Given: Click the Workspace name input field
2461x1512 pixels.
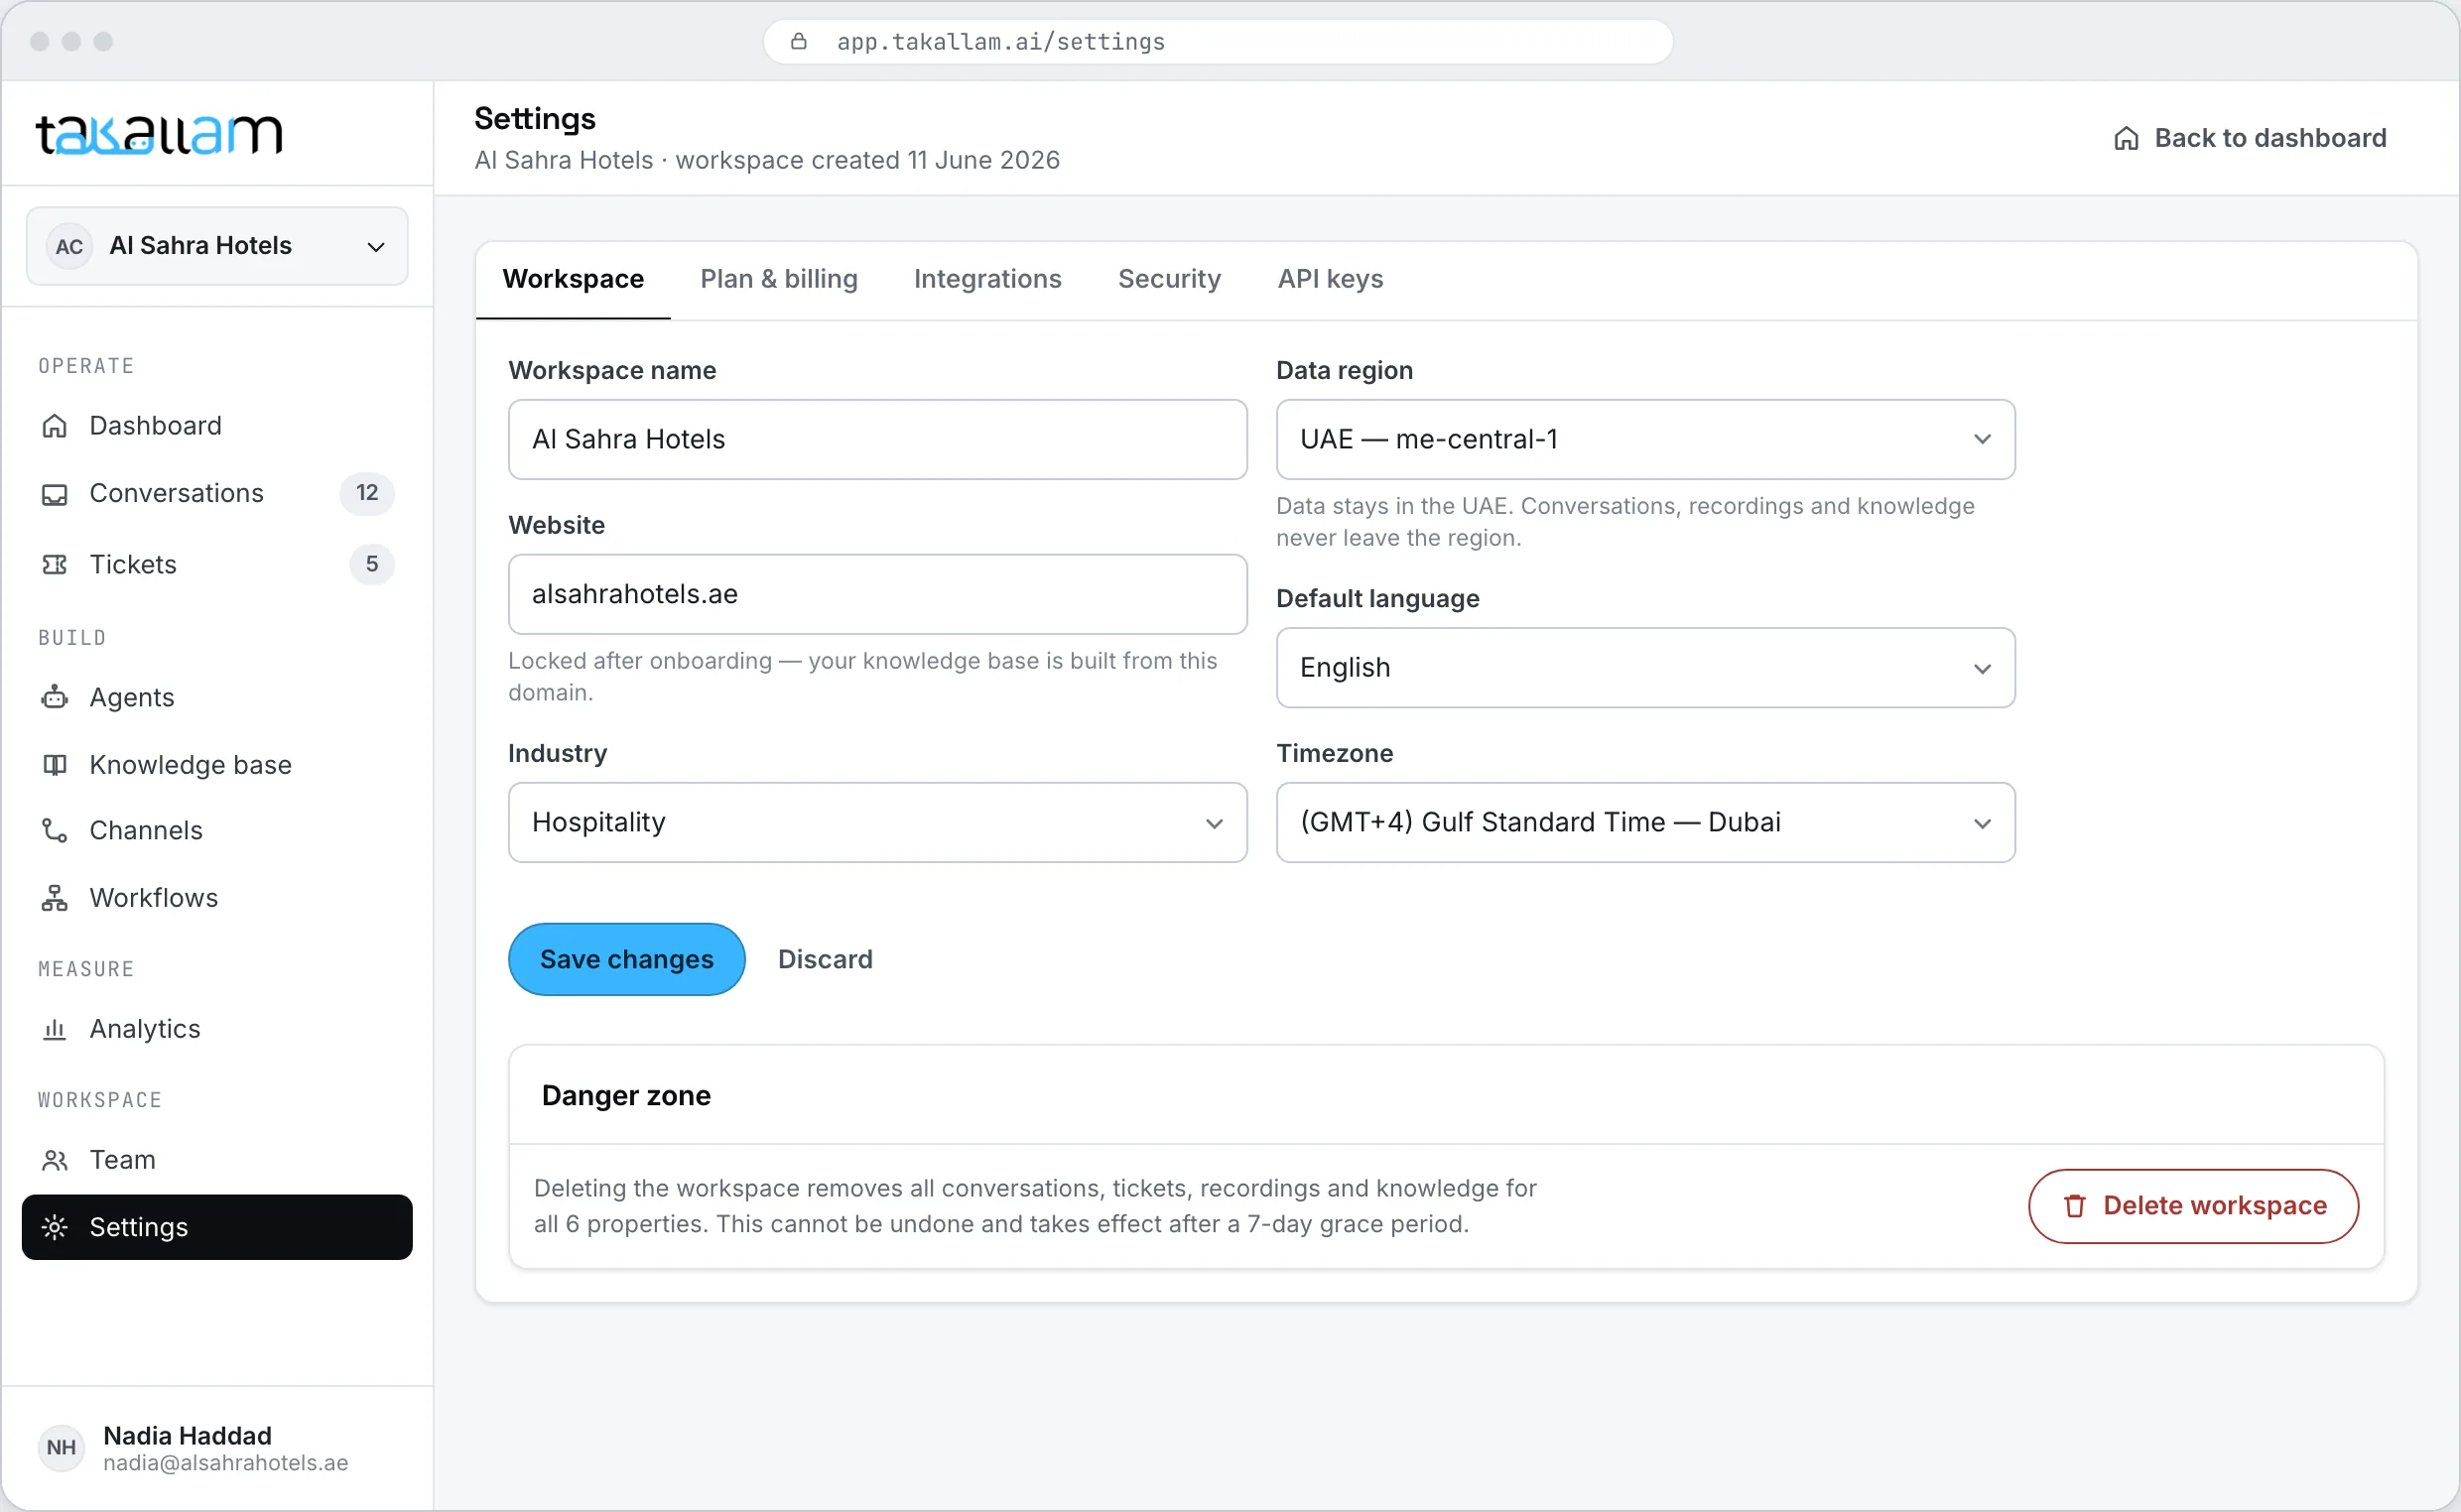Looking at the screenshot, I should pos(877,440).
